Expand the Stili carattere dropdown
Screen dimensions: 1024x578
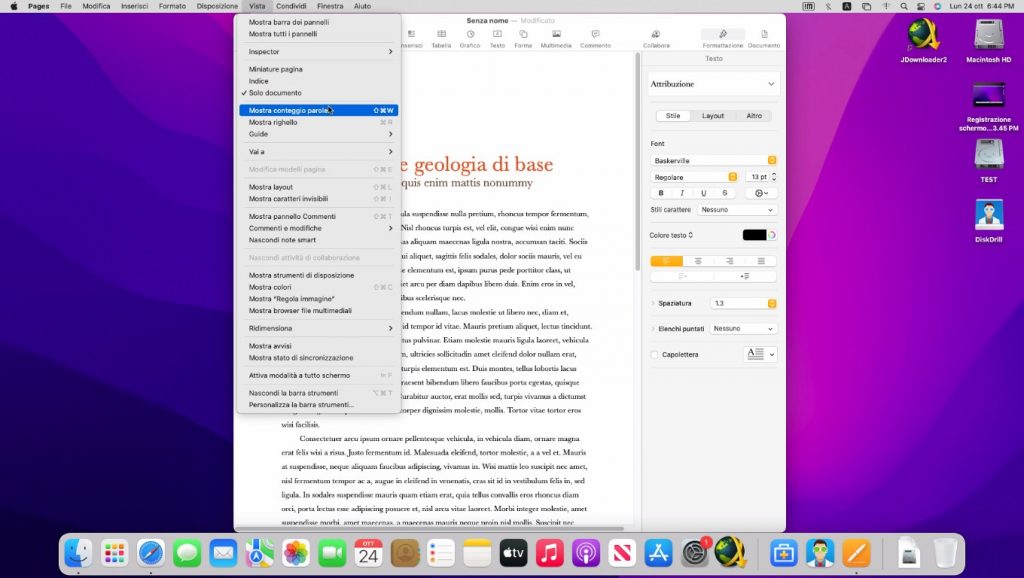(738, 210)
